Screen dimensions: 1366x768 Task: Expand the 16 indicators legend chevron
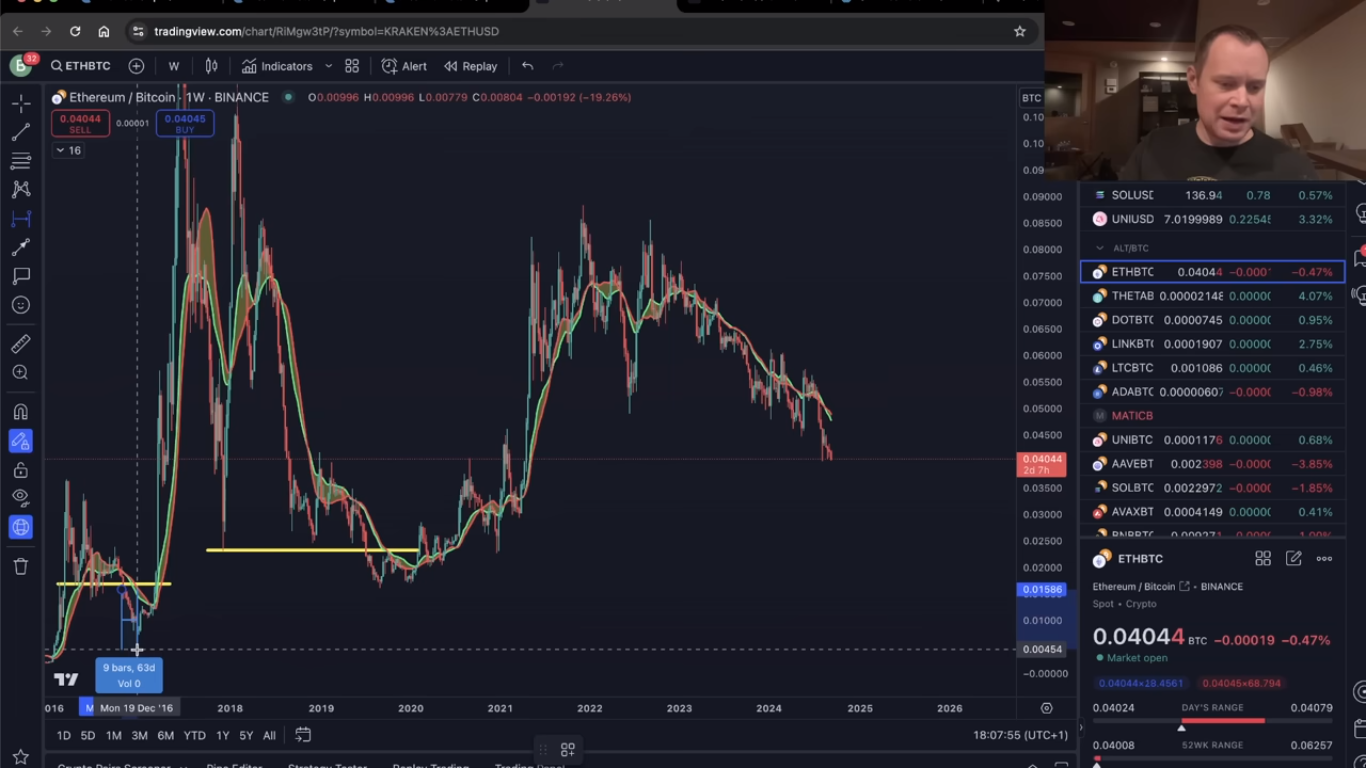point(69,150)
